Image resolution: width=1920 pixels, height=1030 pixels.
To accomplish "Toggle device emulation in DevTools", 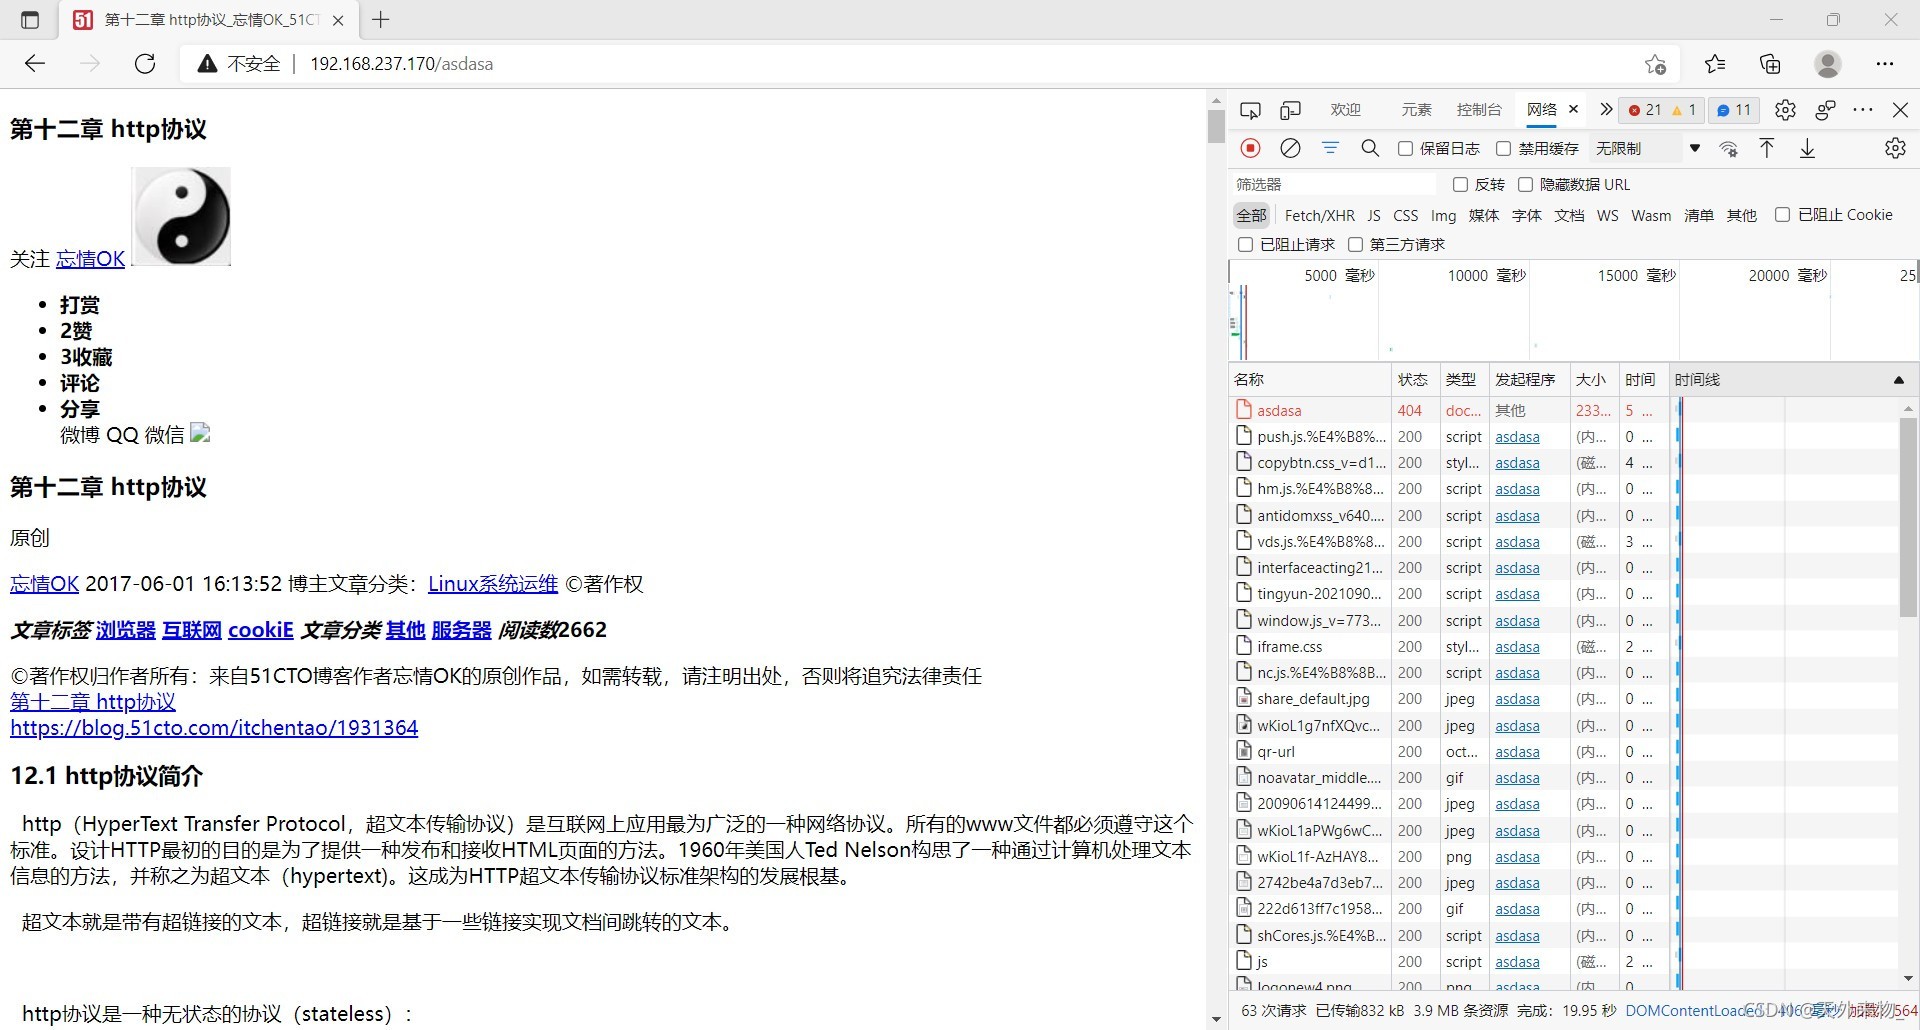I will pos(1290,110).
